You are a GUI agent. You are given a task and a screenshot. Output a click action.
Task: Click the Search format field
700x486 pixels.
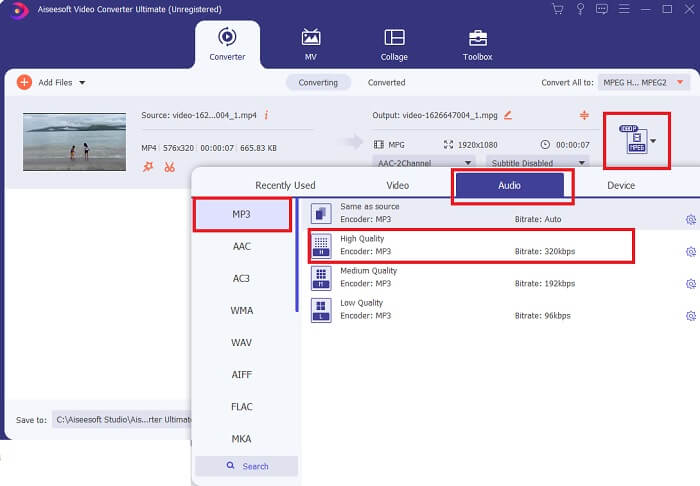246,466
